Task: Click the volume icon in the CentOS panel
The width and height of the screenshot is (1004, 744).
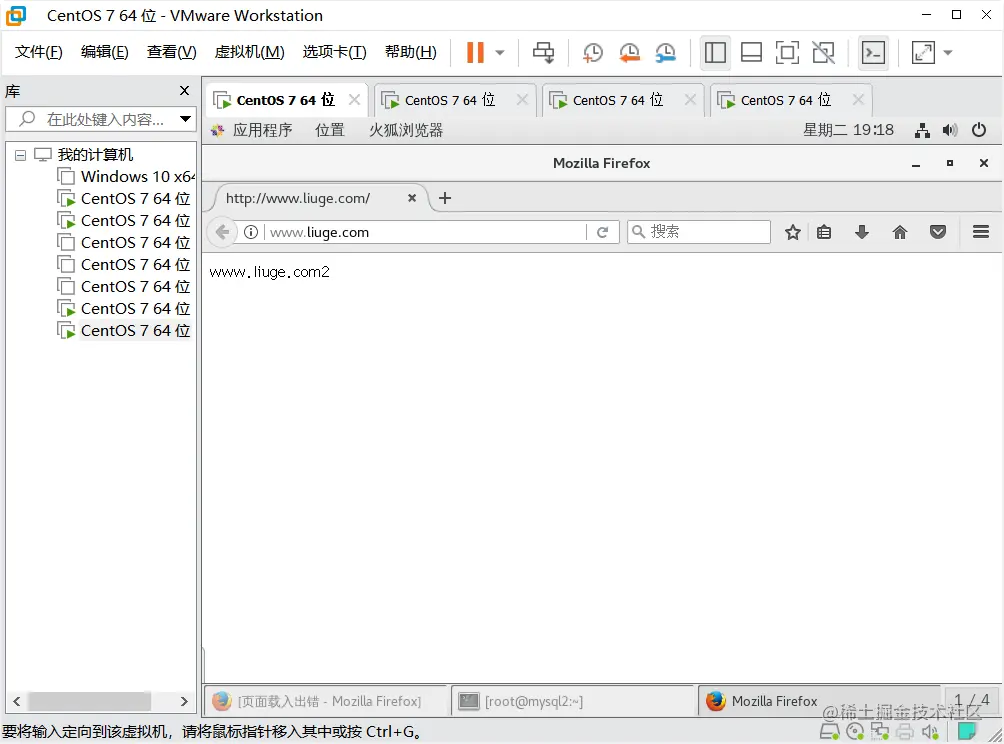Action: point(950,131)
